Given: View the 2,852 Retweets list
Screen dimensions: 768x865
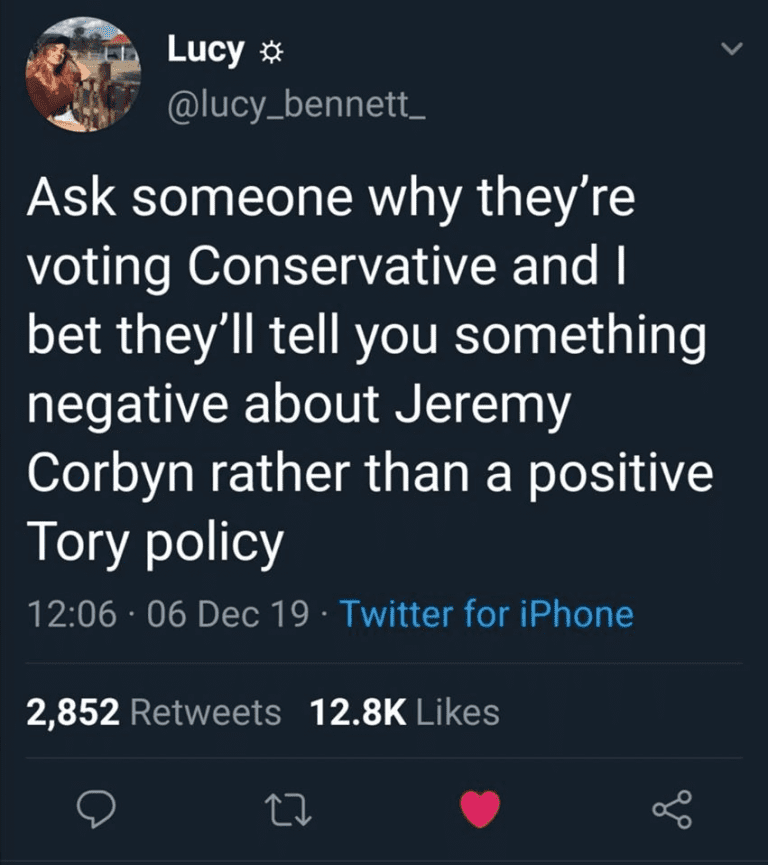Looking at the screenshot, I should tap(153, 712).
